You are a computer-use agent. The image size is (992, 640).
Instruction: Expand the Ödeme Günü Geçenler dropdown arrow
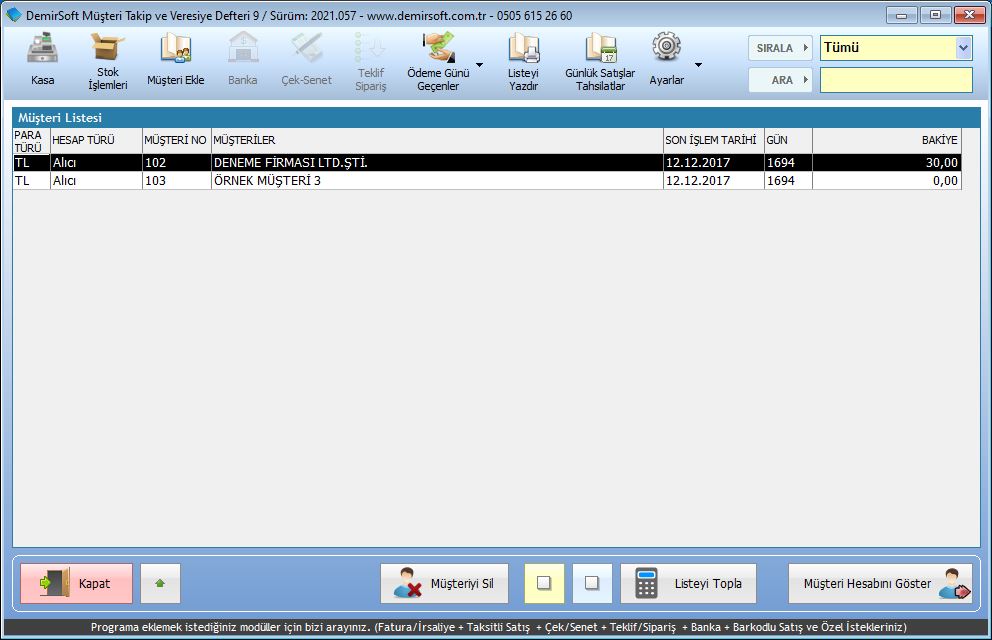(480, 65)
